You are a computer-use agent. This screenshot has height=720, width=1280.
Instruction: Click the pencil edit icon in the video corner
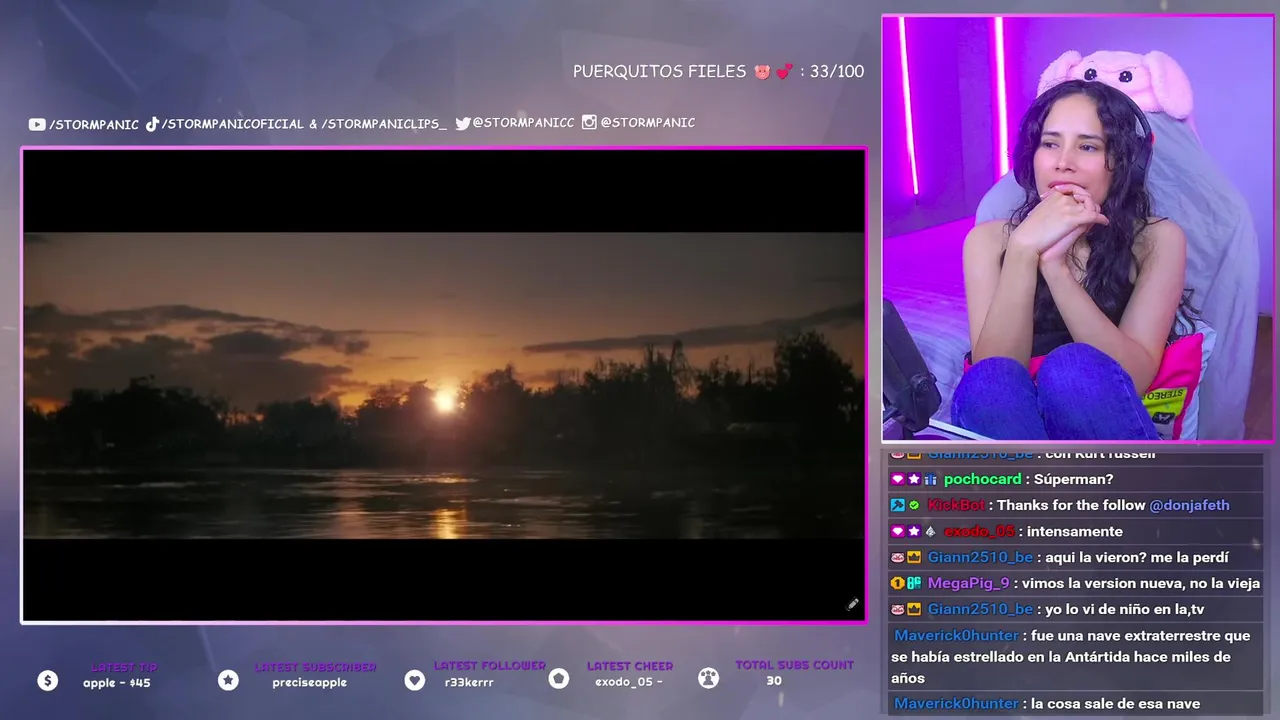tap(852, 604)
